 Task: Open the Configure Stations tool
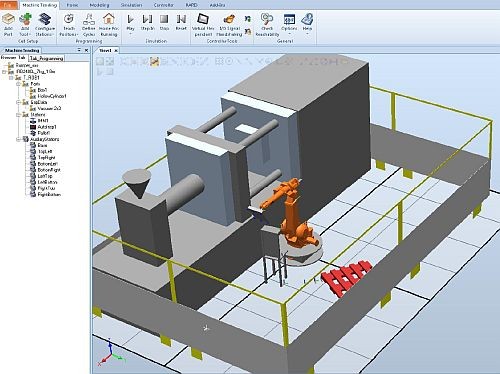pyautogui.click(x=45, y=24)
